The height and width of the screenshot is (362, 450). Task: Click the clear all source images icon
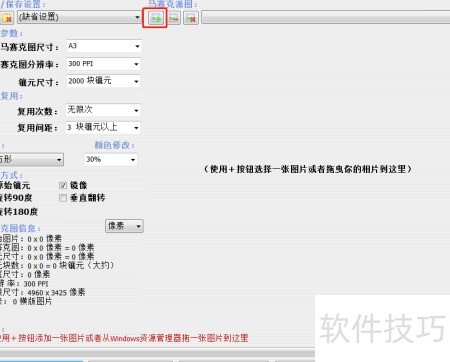pyautogui.click(x=191, y=18)
